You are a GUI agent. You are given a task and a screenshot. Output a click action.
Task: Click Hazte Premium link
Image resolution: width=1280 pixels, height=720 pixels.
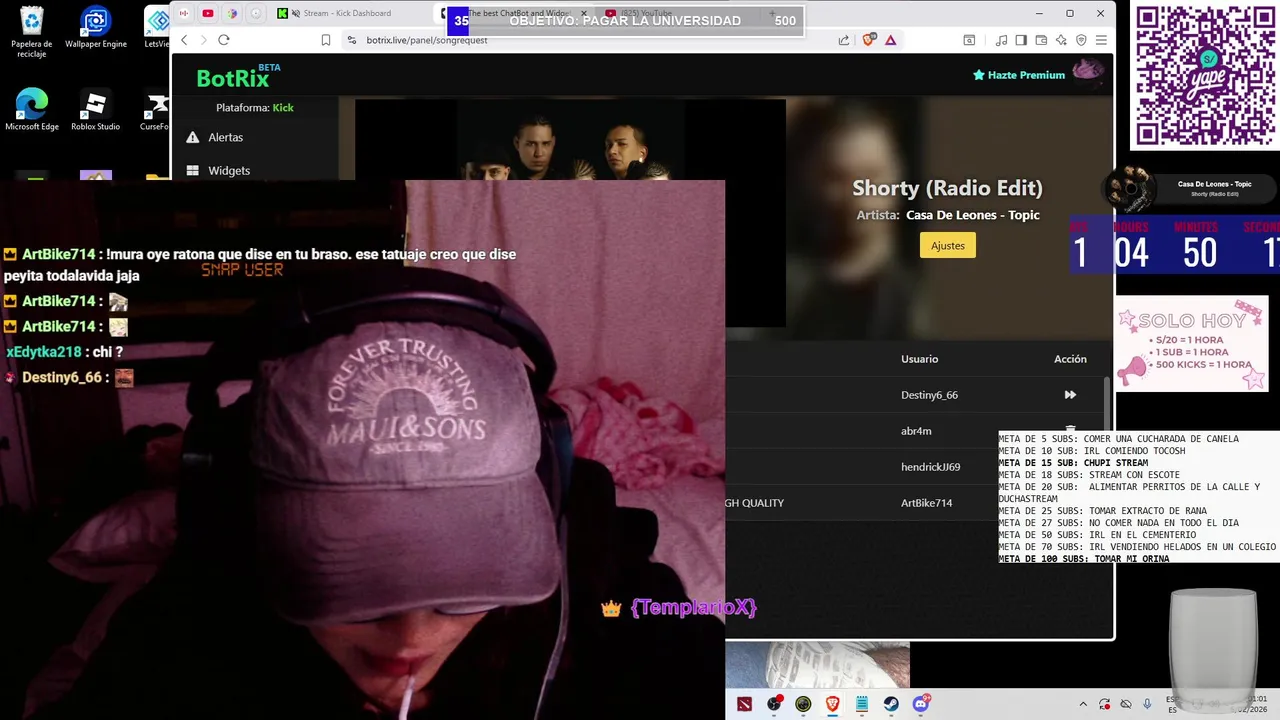(1019, 75)
